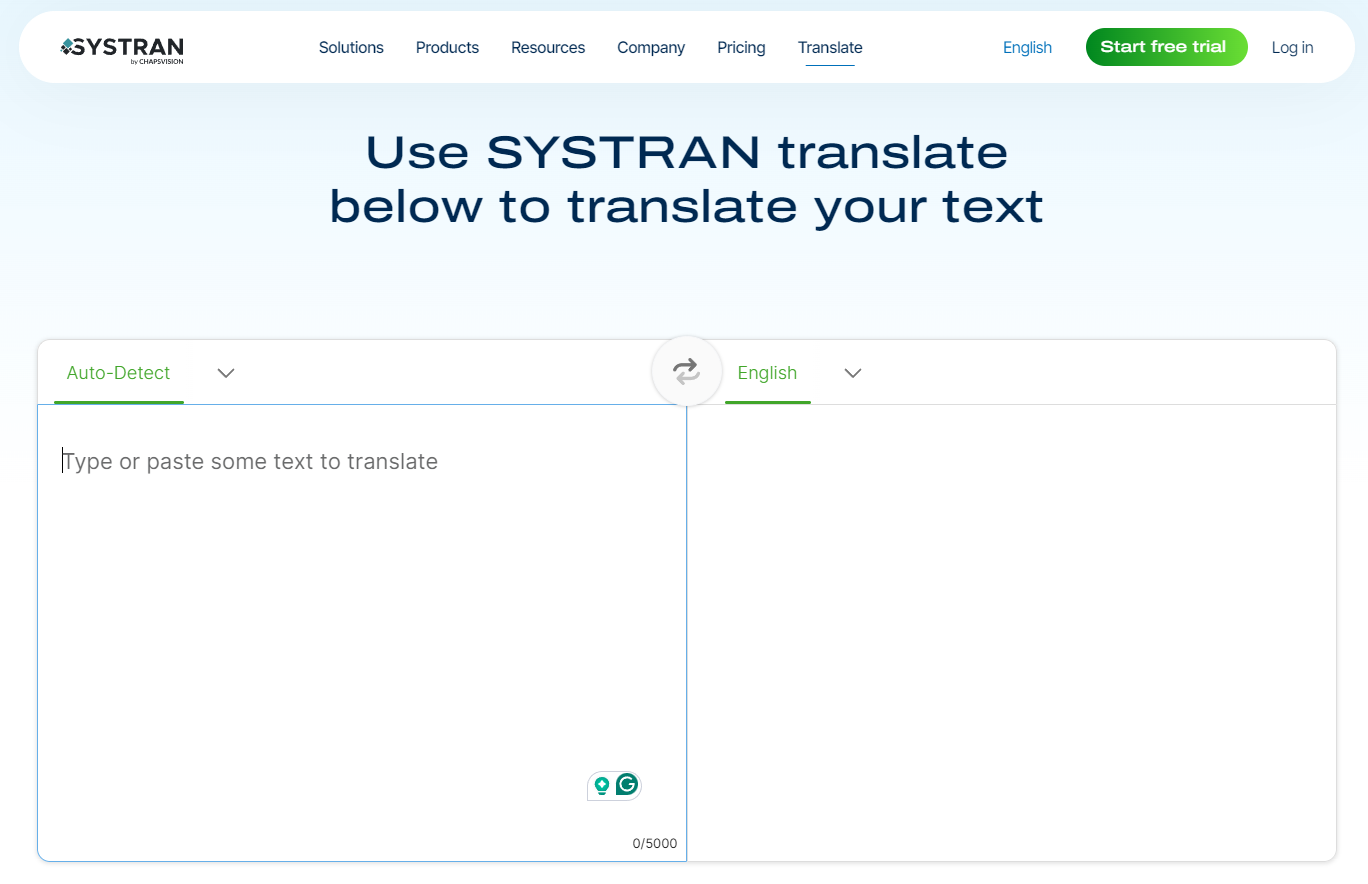Screen dimensions: 1368x884
Task: Go to the Pricing page
Action: (x=741, y=48)
